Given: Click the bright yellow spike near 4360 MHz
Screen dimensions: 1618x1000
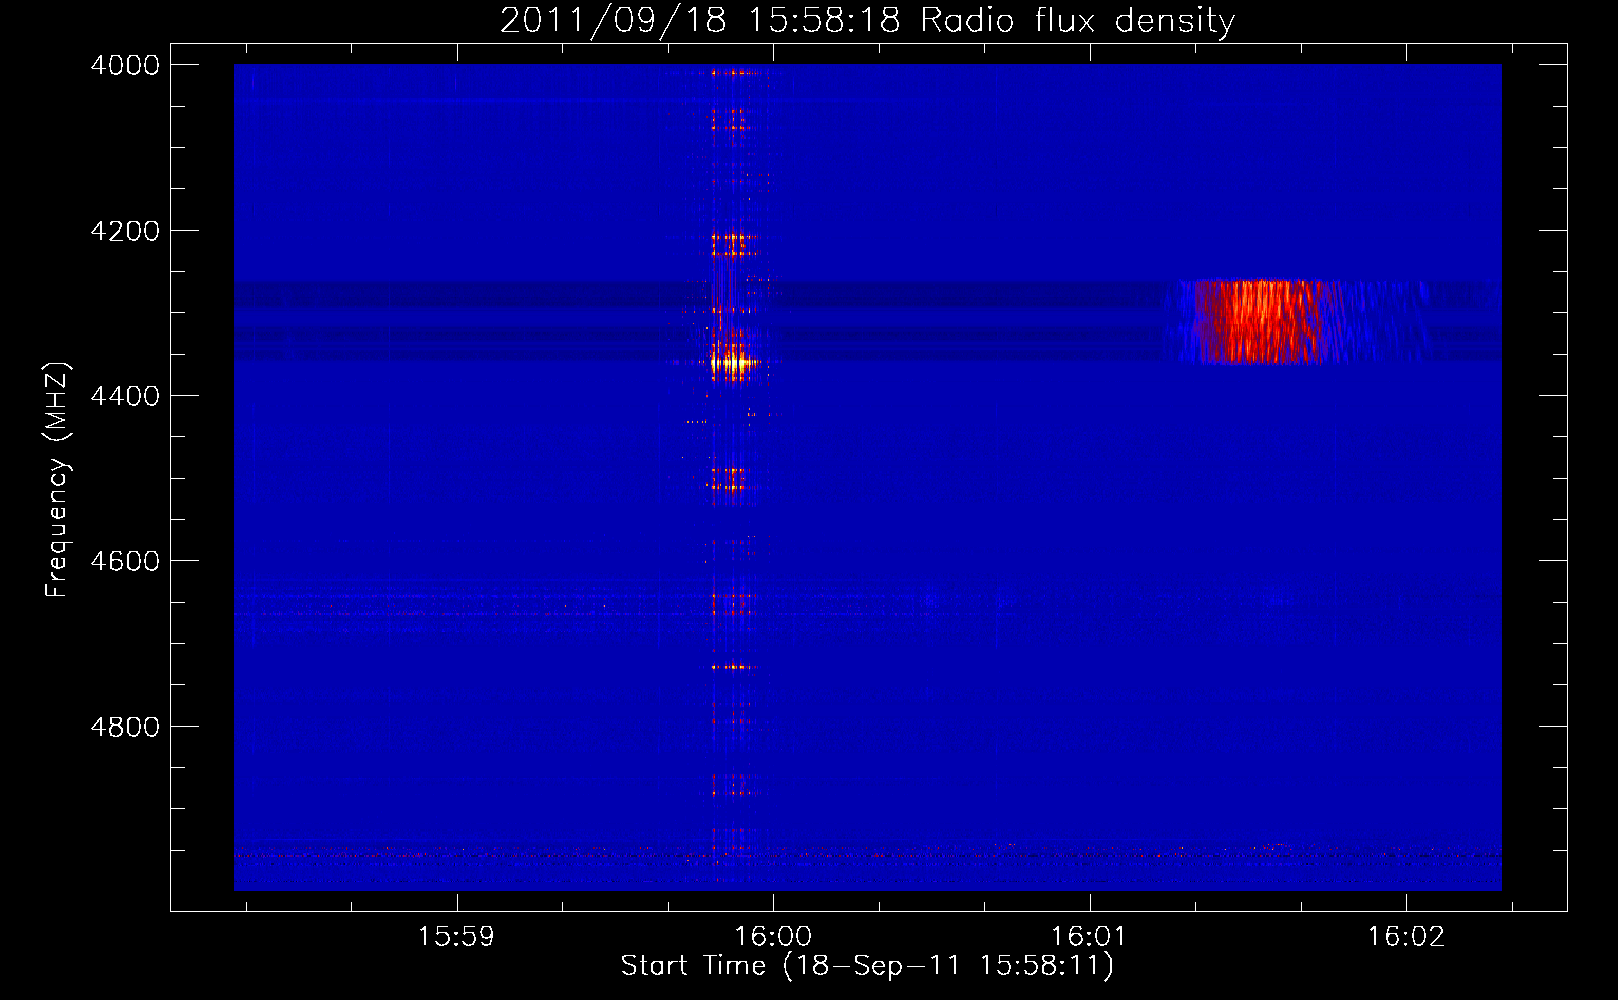Looking at the screenshot, I should click(x=734, y=363).
